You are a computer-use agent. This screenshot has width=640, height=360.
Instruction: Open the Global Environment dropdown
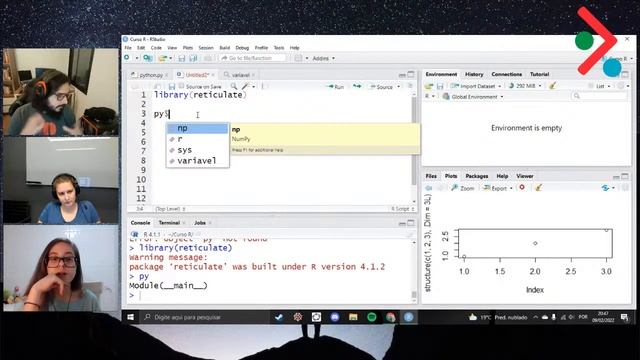pos(473,97)
